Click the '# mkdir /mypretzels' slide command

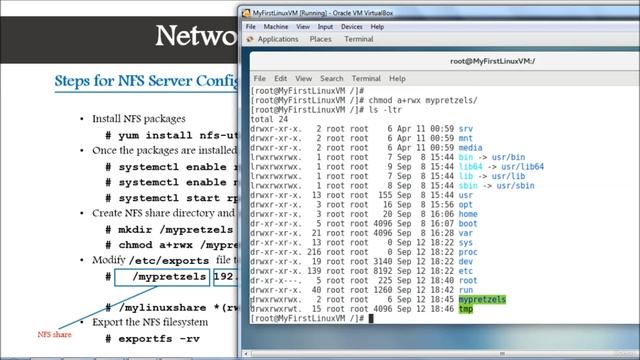pyautogui.click(x=169, y=230)
